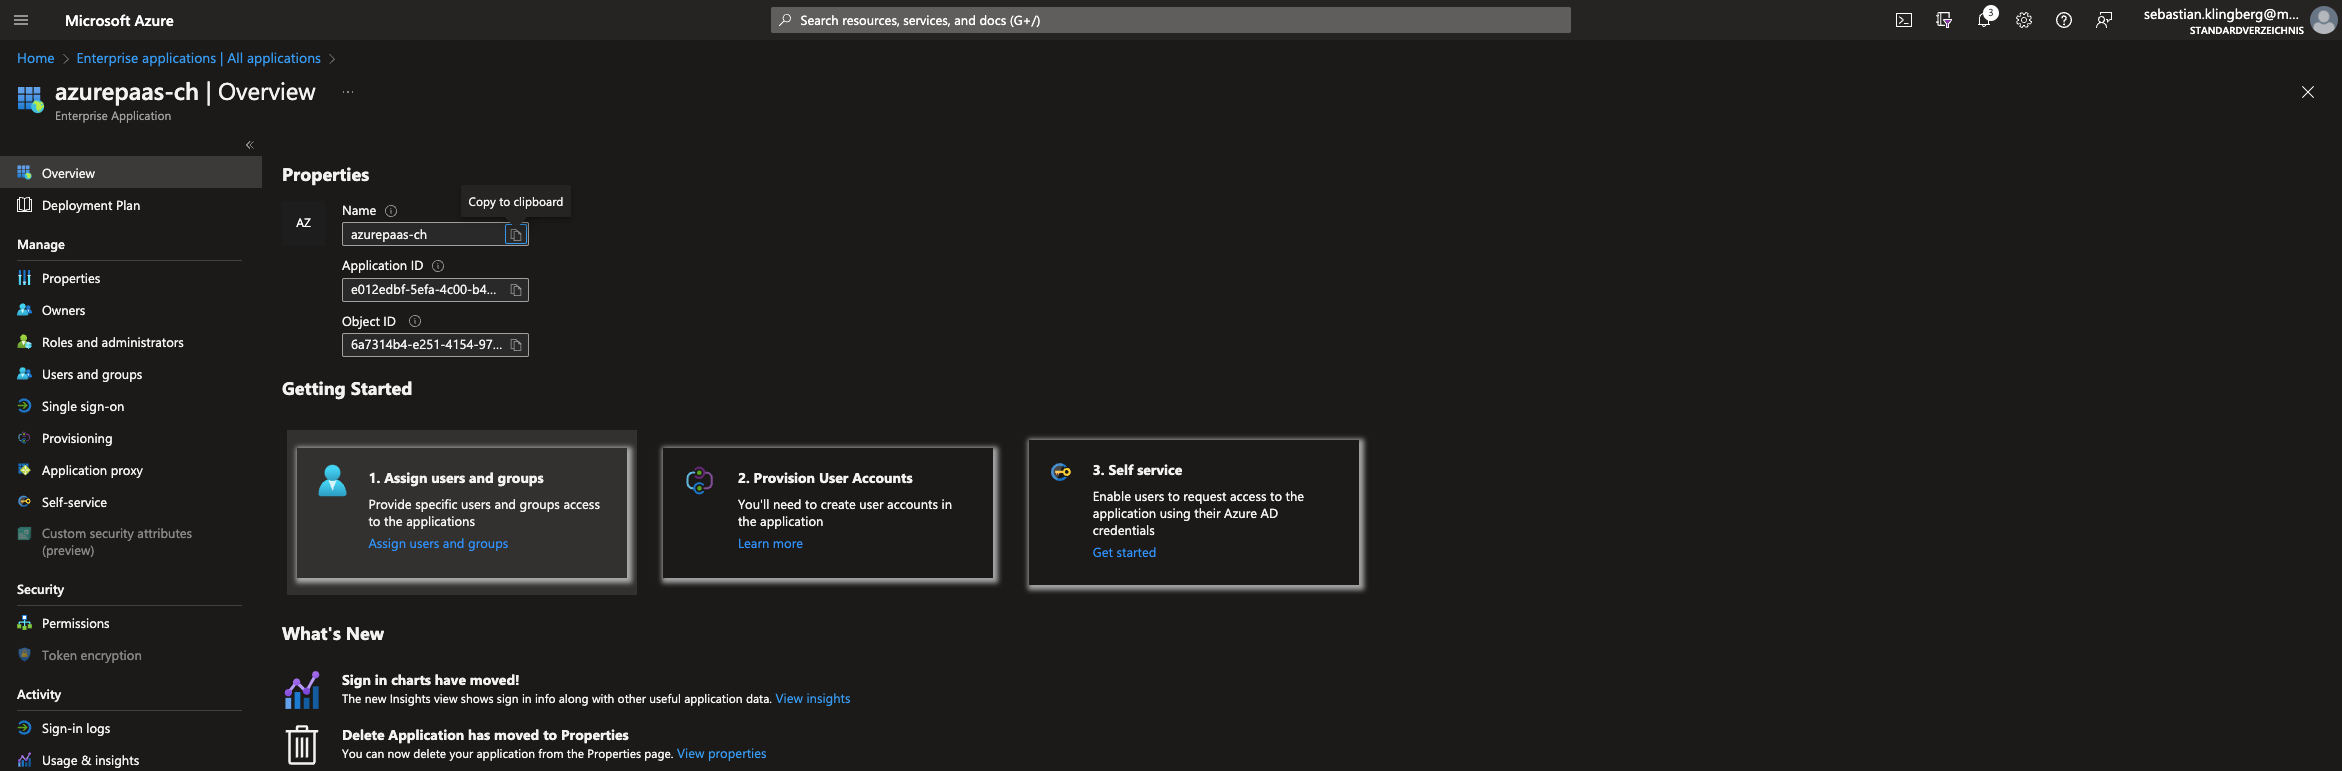
Task: Open the Help question mark icon
Action: coord(2064,20)
